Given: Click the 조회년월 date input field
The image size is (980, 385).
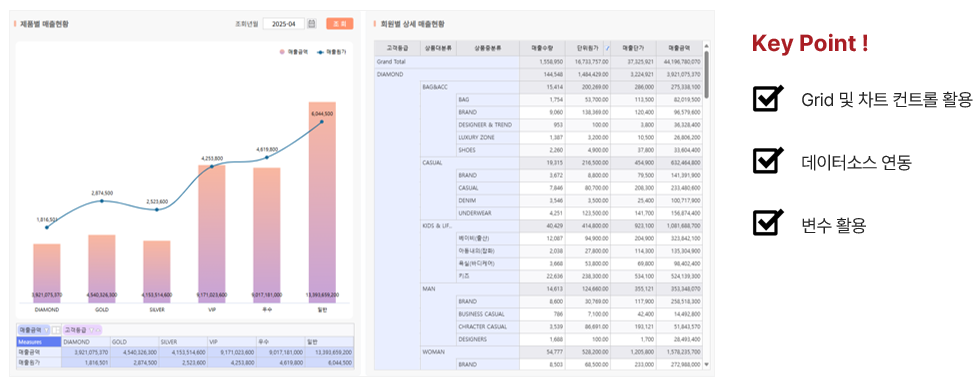Looking at the screenshot, I should pos(283,24).
